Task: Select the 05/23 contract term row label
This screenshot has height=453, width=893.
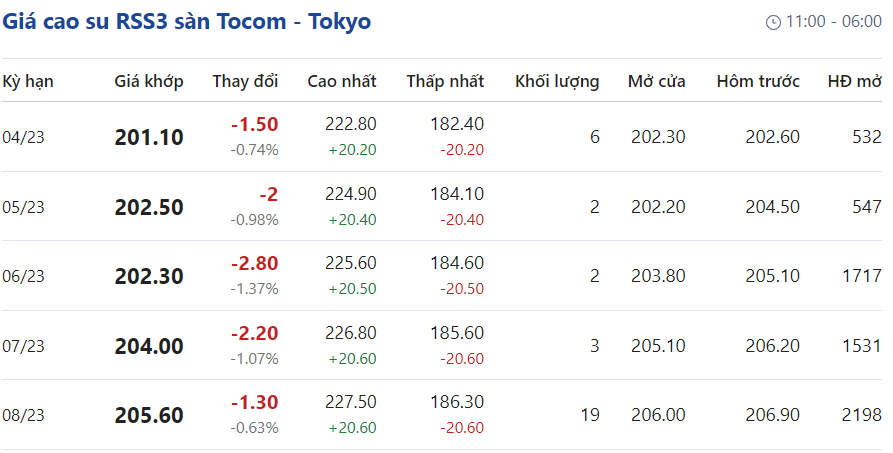Action: tap(24, 207)
